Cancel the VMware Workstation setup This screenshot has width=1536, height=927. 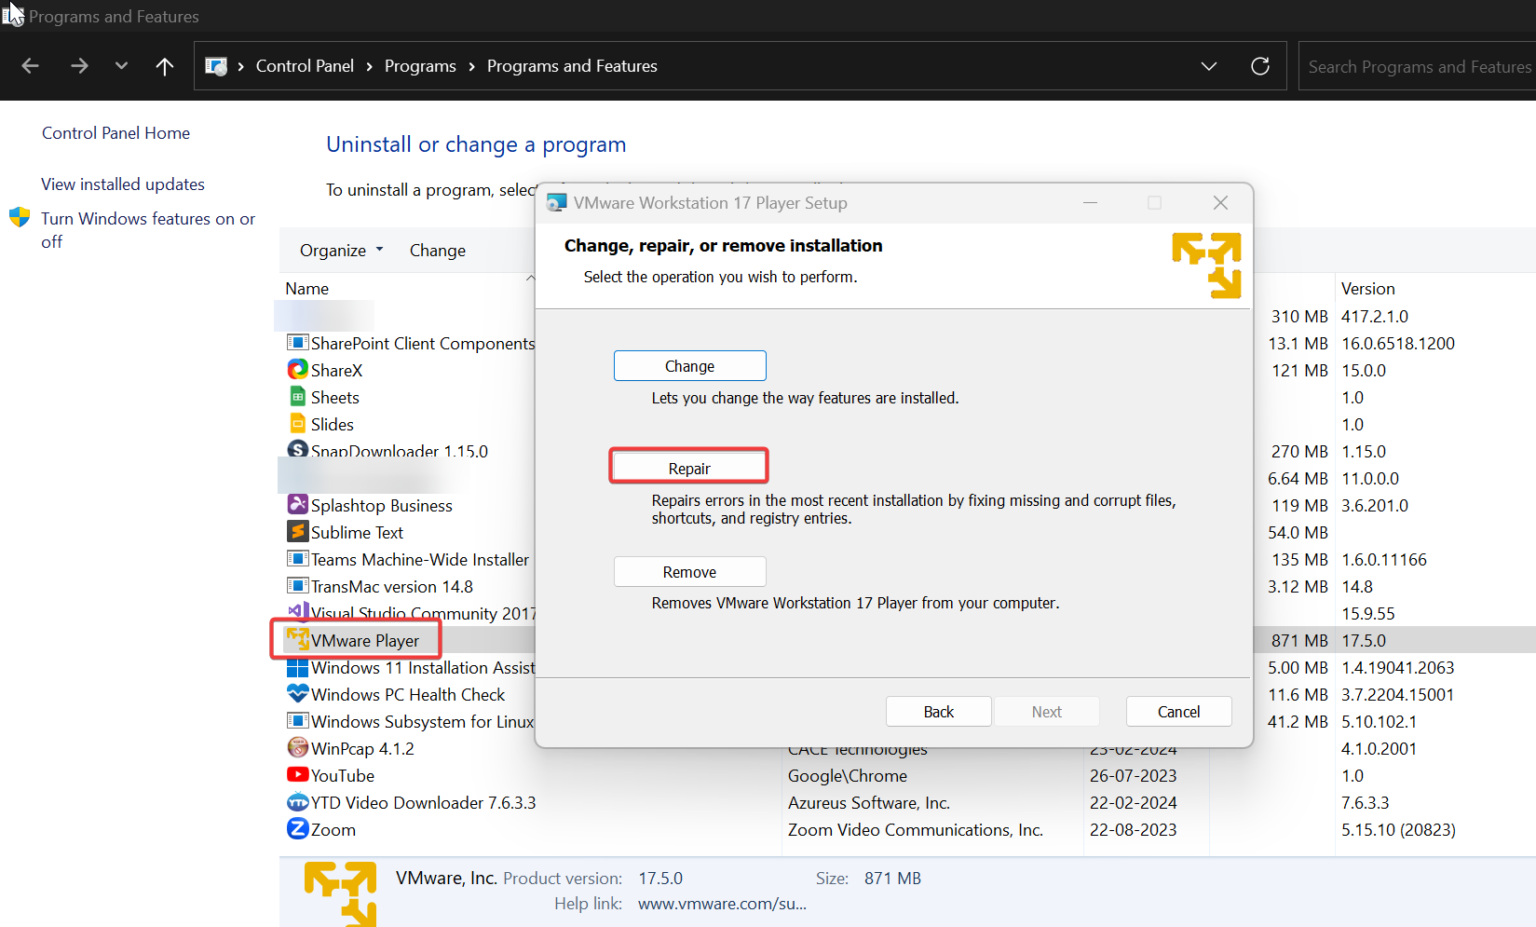pos(1178,711)
